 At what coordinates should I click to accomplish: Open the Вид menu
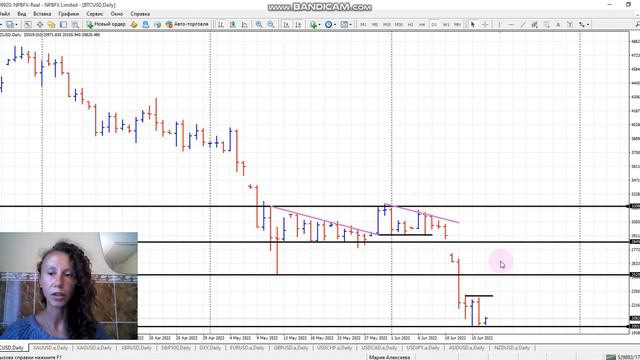(22, 14)
